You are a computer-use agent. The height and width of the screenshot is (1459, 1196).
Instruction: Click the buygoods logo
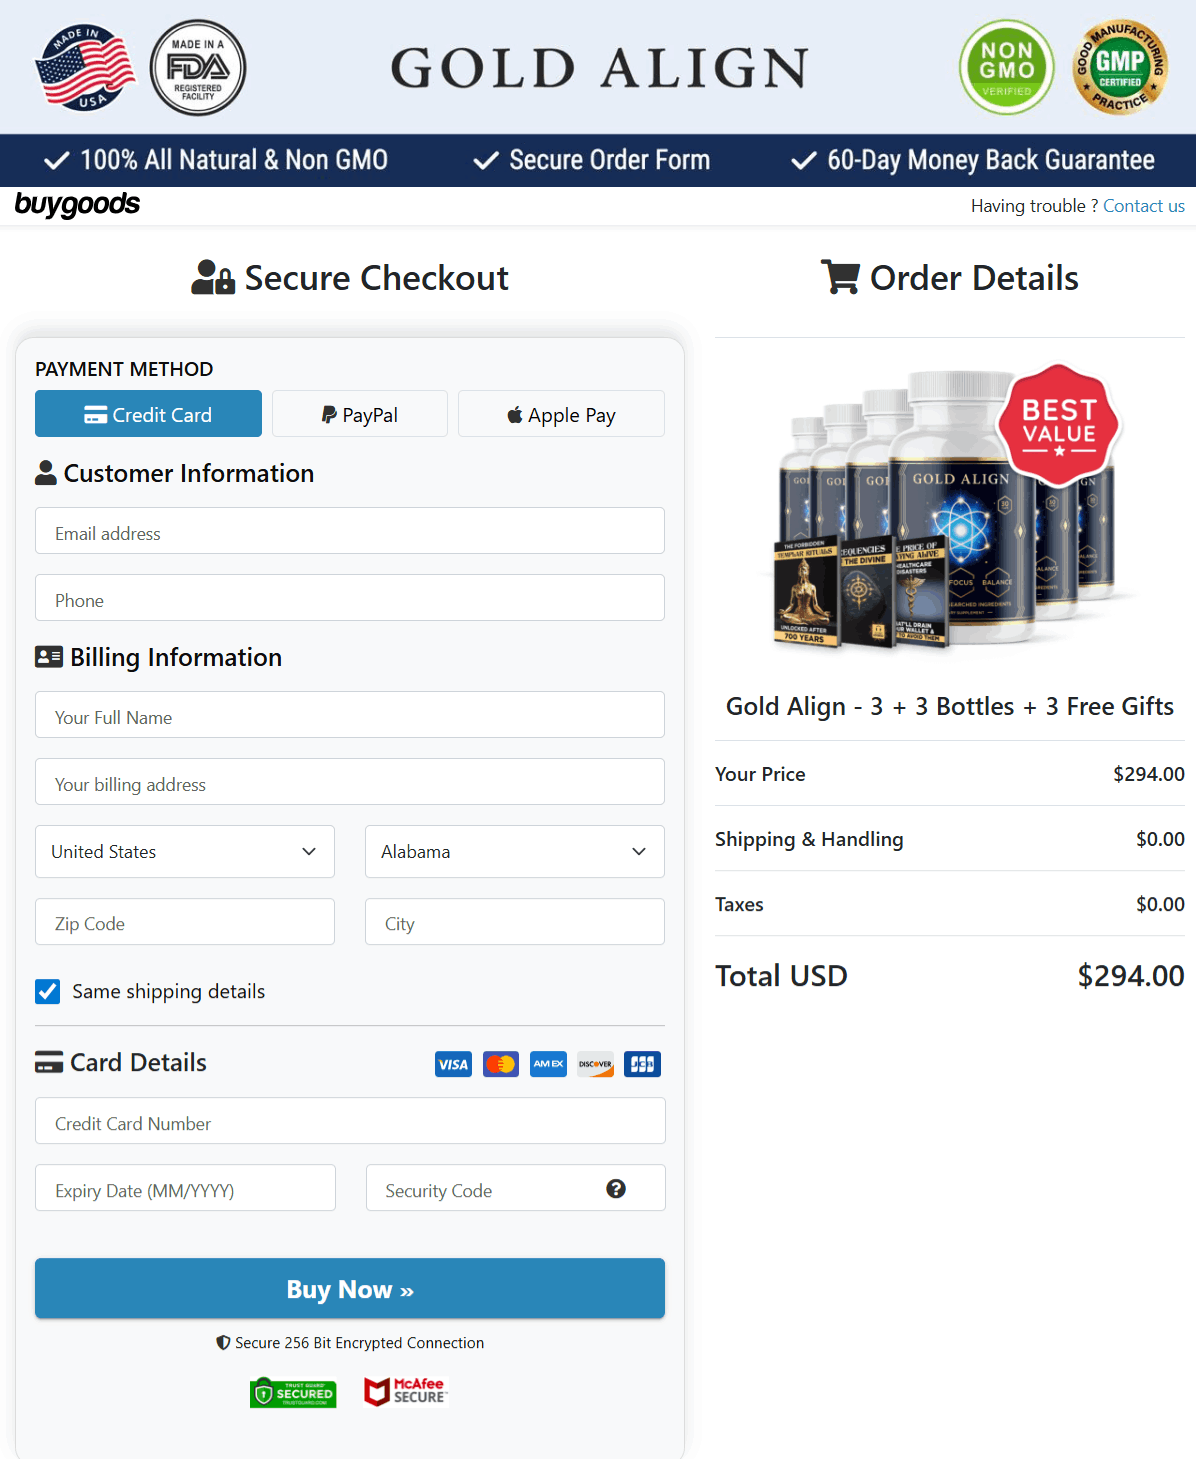[77, 205]
